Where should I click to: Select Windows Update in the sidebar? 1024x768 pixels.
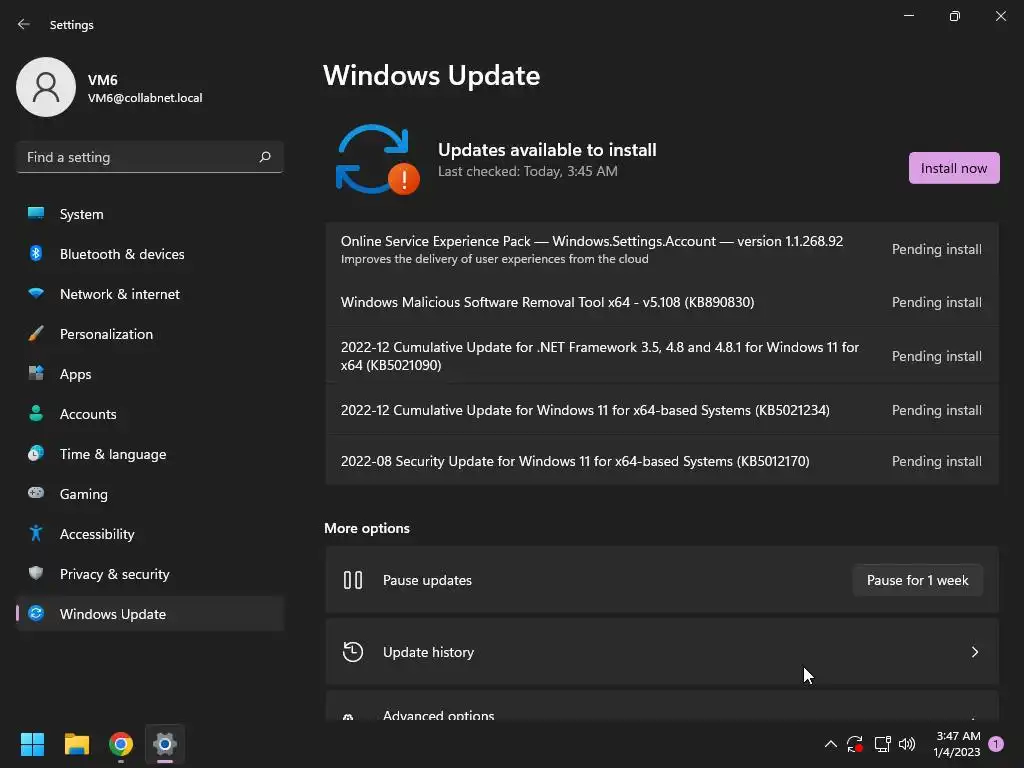coord(150,613)
